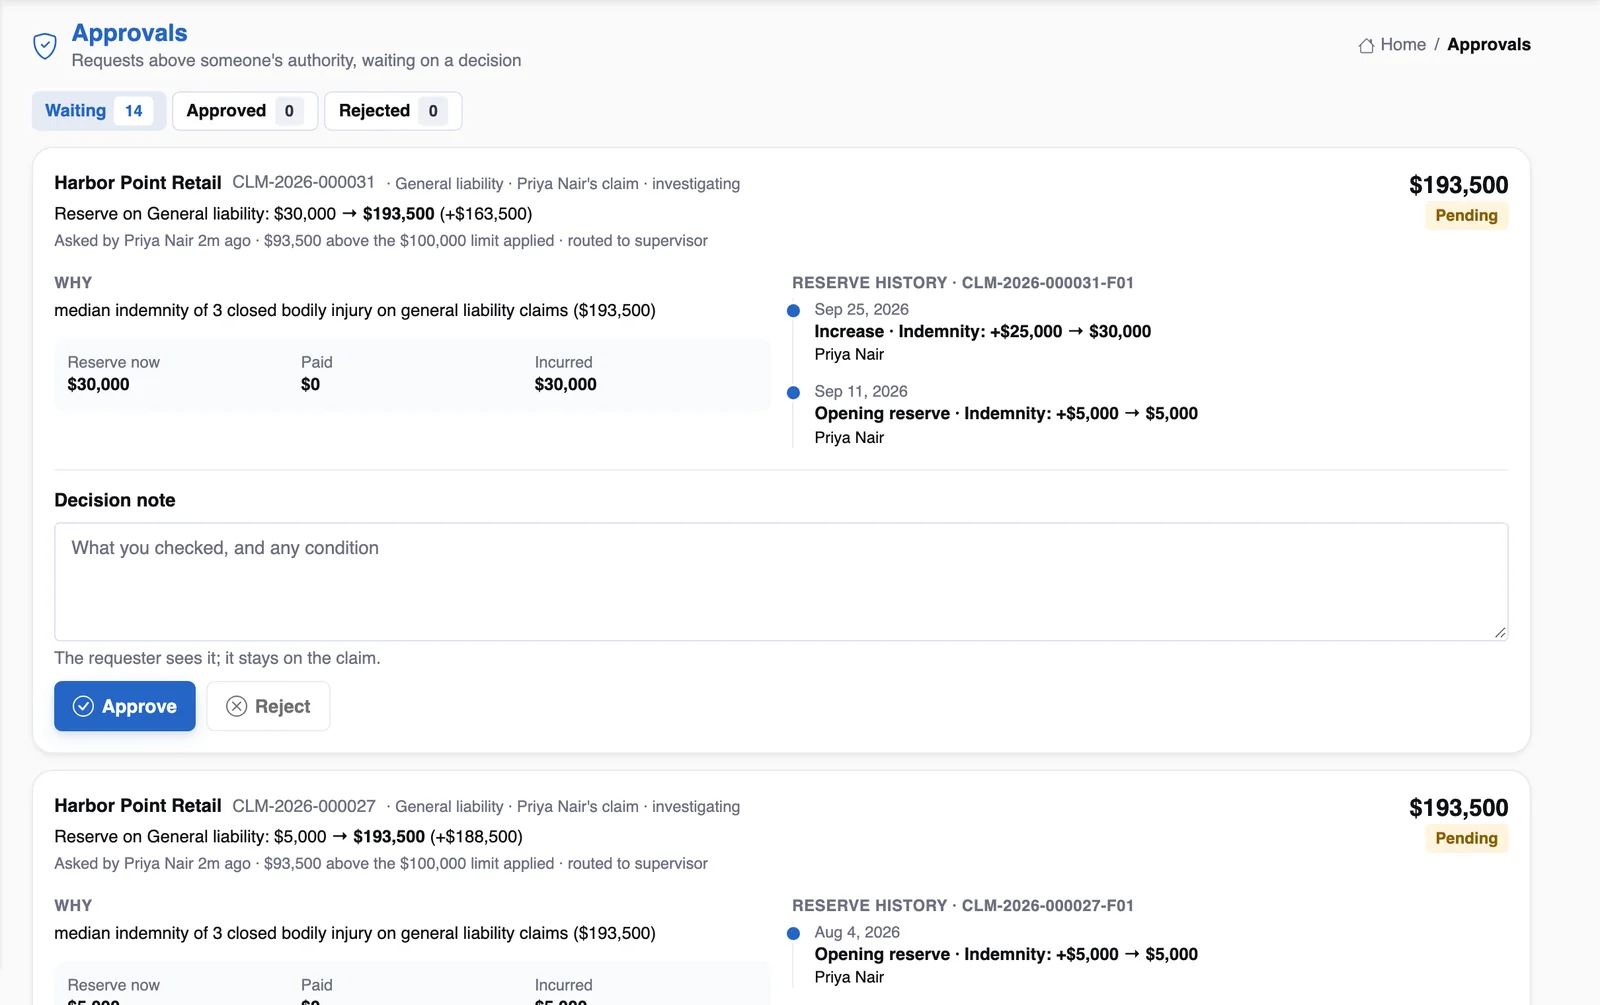Click Pending badge on CLM-2026-000031 card
1600x1005 pixels.
click(1467, 215)
